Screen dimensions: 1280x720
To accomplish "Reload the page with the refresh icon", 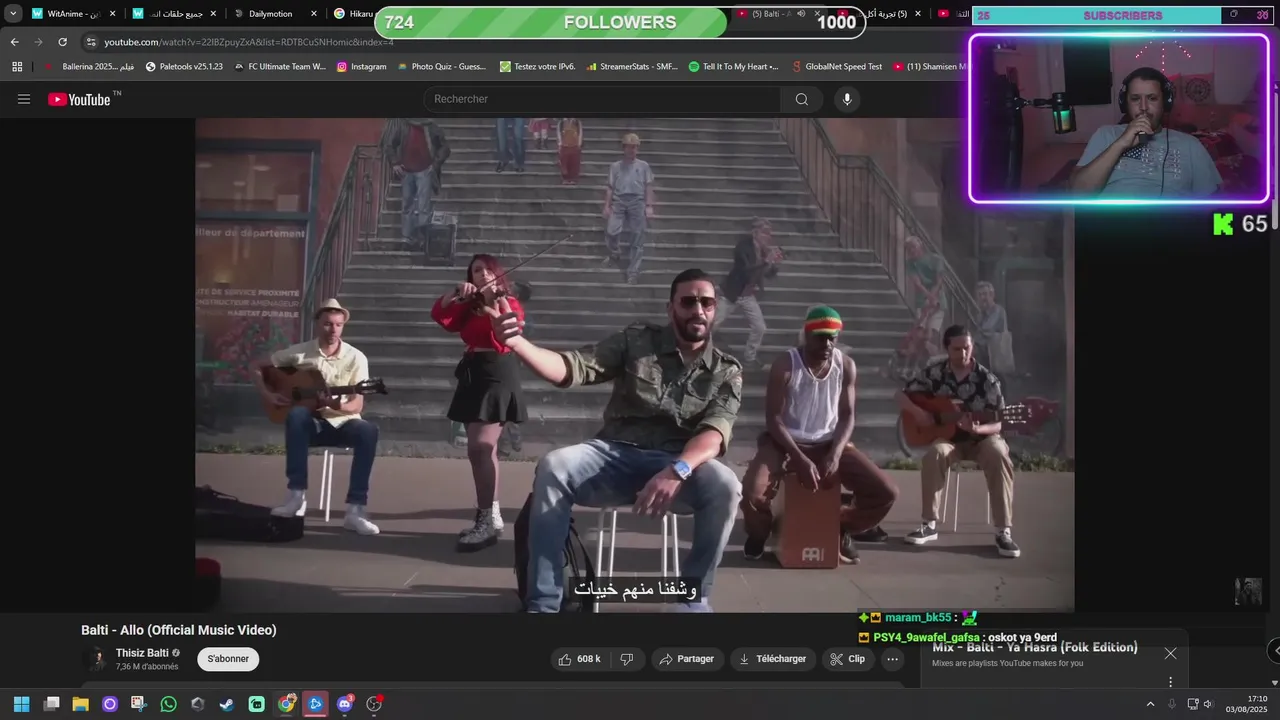I will (63, 42).
